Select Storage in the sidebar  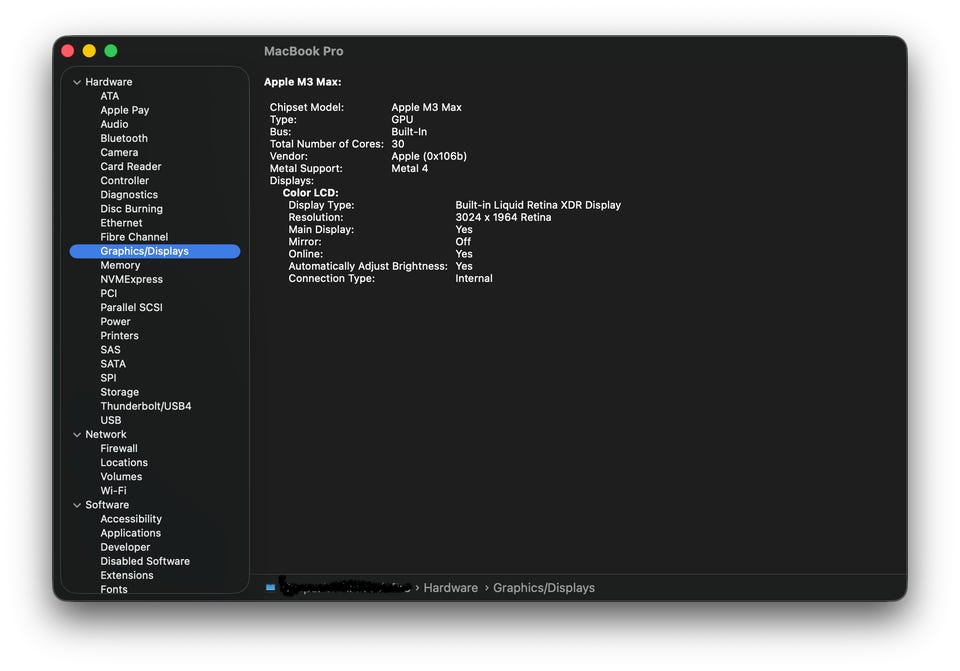click(x=119, y=393)
